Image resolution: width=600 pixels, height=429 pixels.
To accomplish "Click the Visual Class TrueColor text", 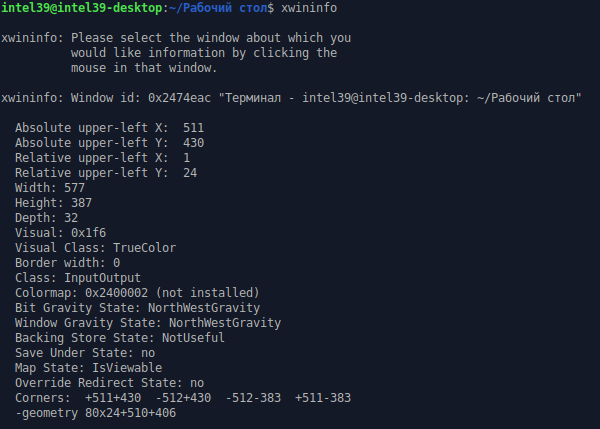I will pos(145,248).
